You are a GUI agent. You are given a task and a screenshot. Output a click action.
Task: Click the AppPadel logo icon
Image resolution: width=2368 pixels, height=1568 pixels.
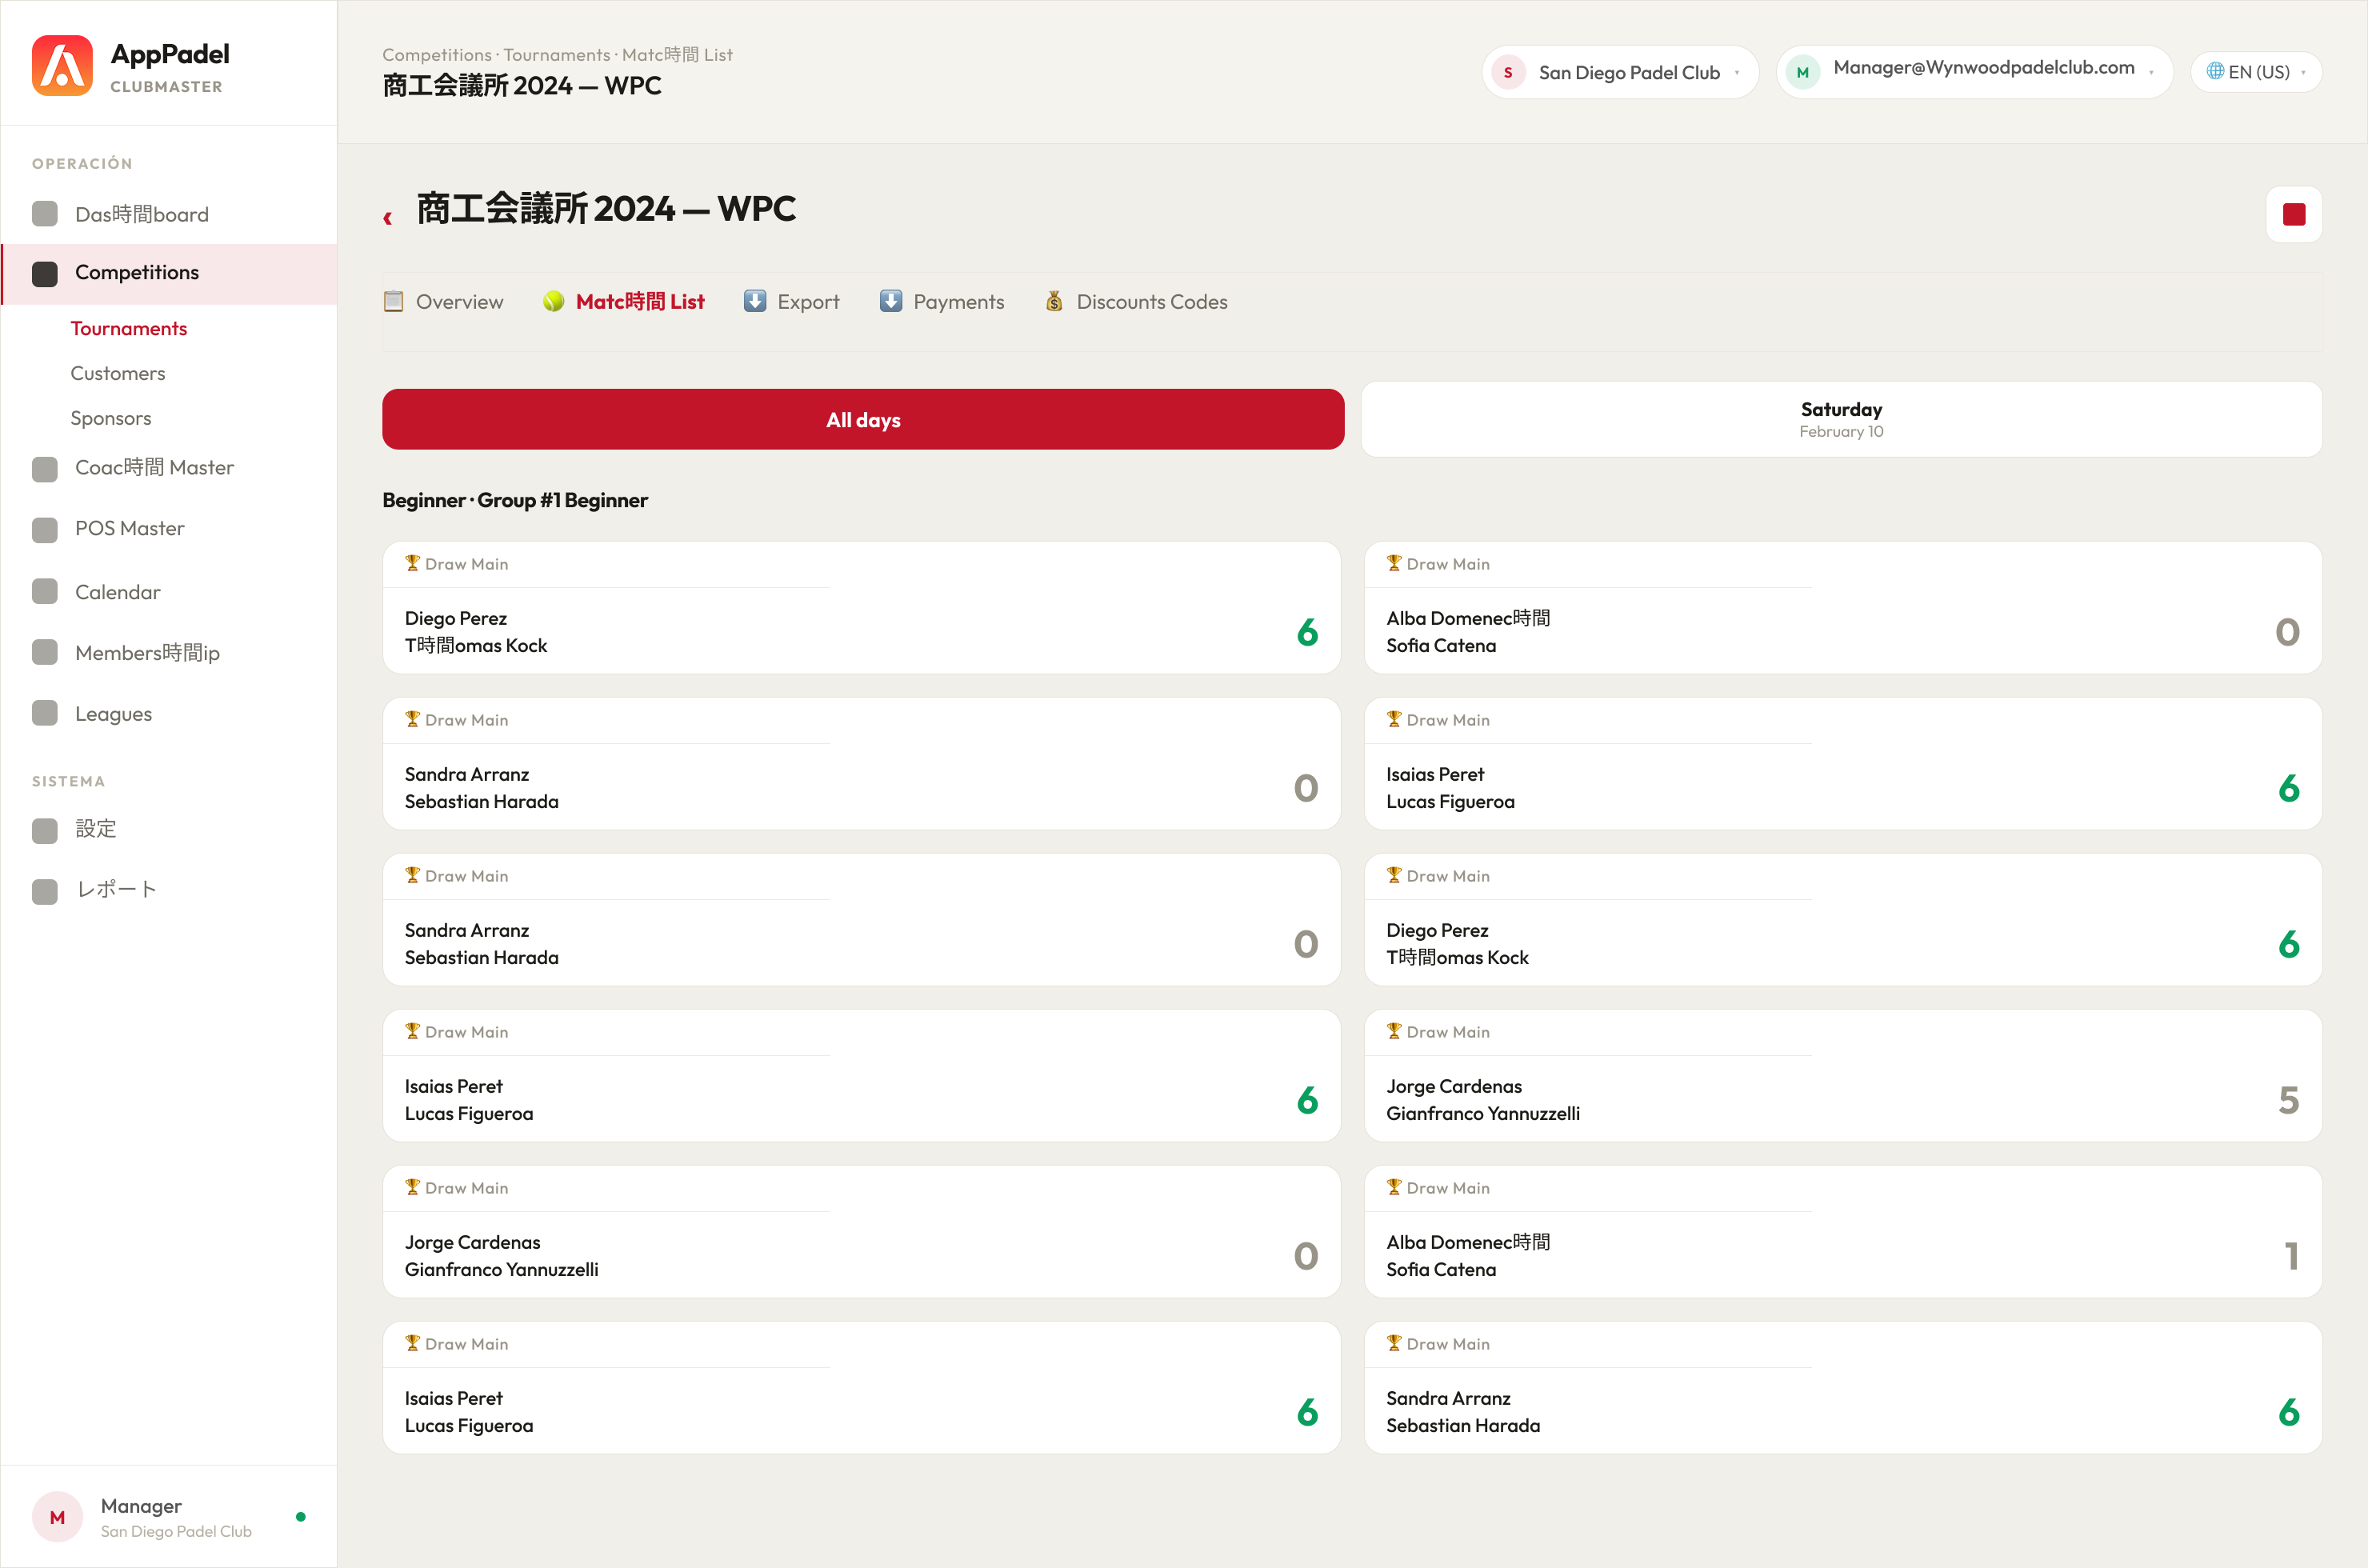coord(62,66)
